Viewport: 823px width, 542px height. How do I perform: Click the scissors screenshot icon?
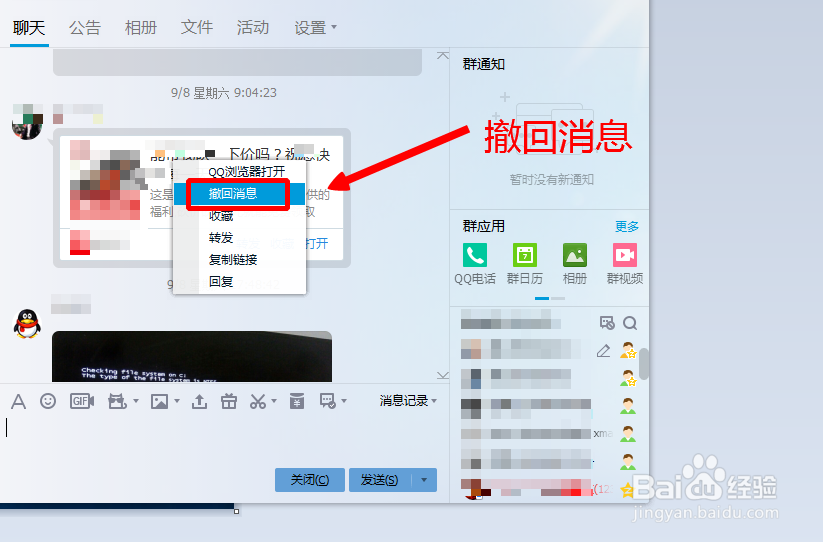coord(258,402)
